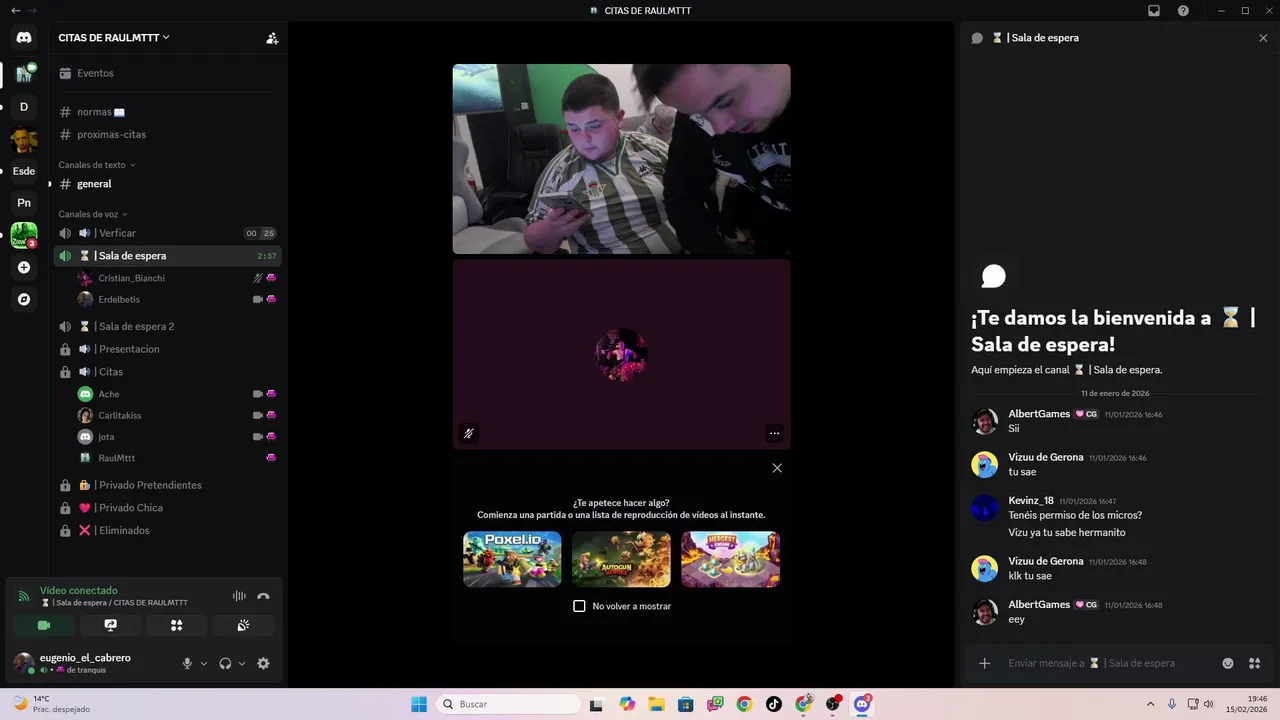Disconnect from voice with the hang-up icon
Viewport: 1280px width, 720px height.
tap(263, 596)
